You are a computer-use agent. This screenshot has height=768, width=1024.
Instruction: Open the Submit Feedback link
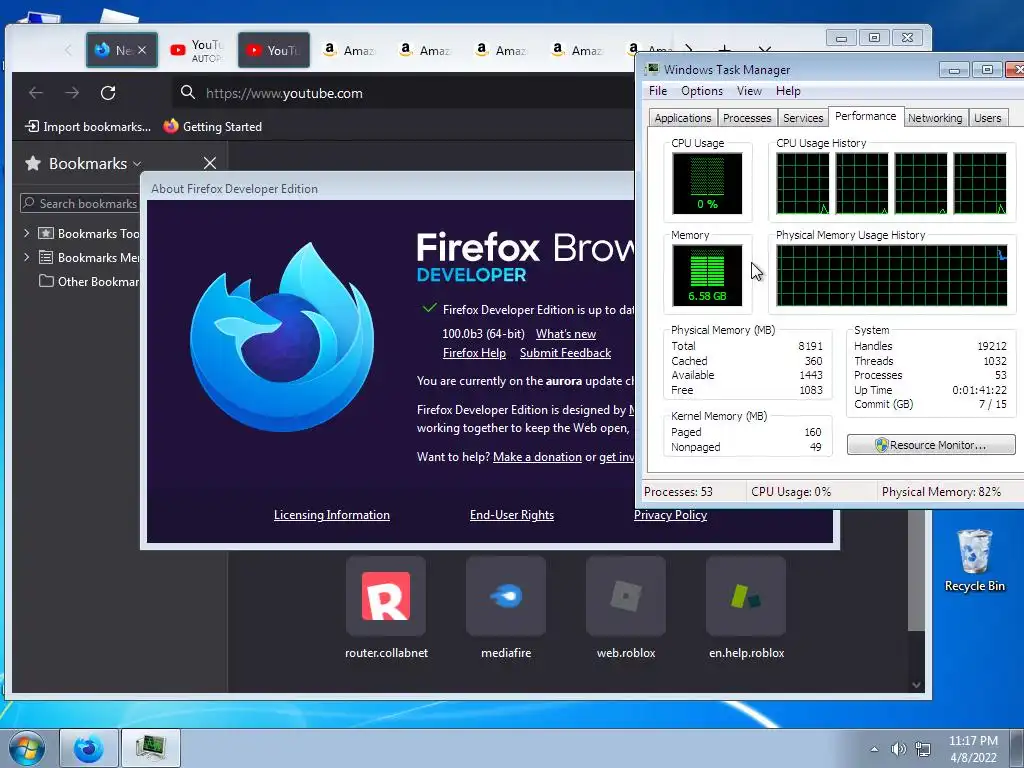[565, 353]
